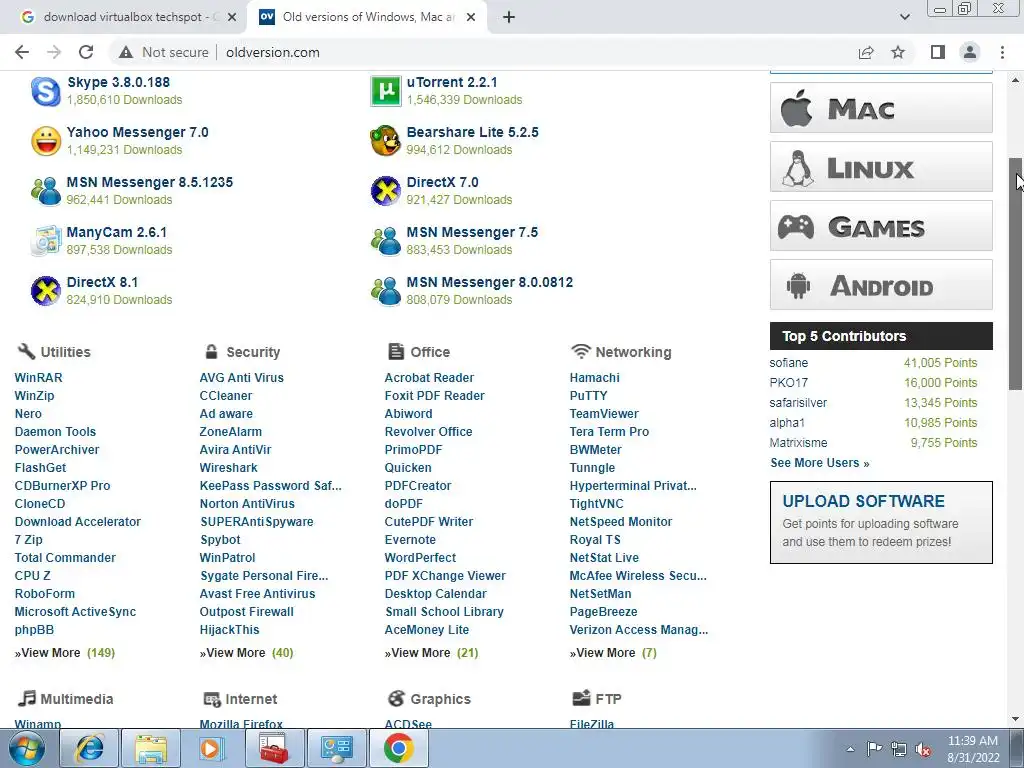1024x768 pixels.
Task: Select the Old versions of Windows tab
Action: (x=368, y=17)
